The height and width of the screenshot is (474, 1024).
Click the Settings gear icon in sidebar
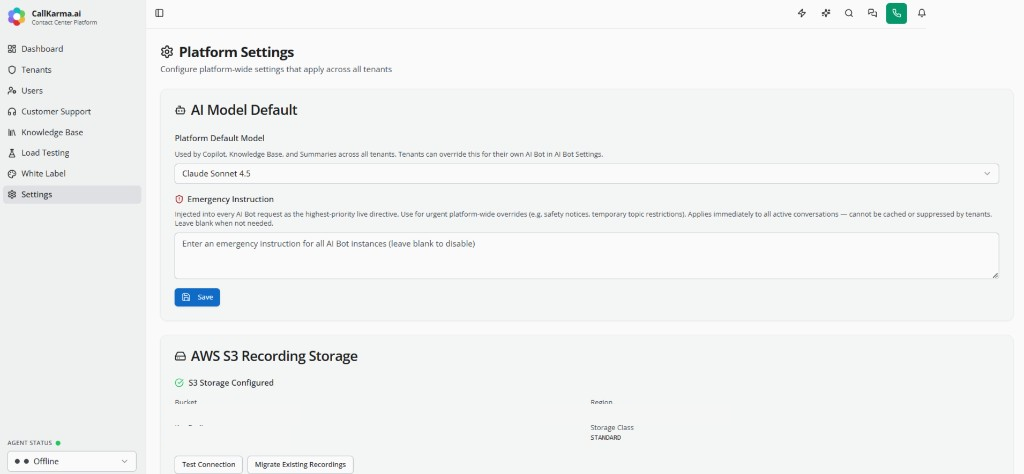[x=12, y=195]
